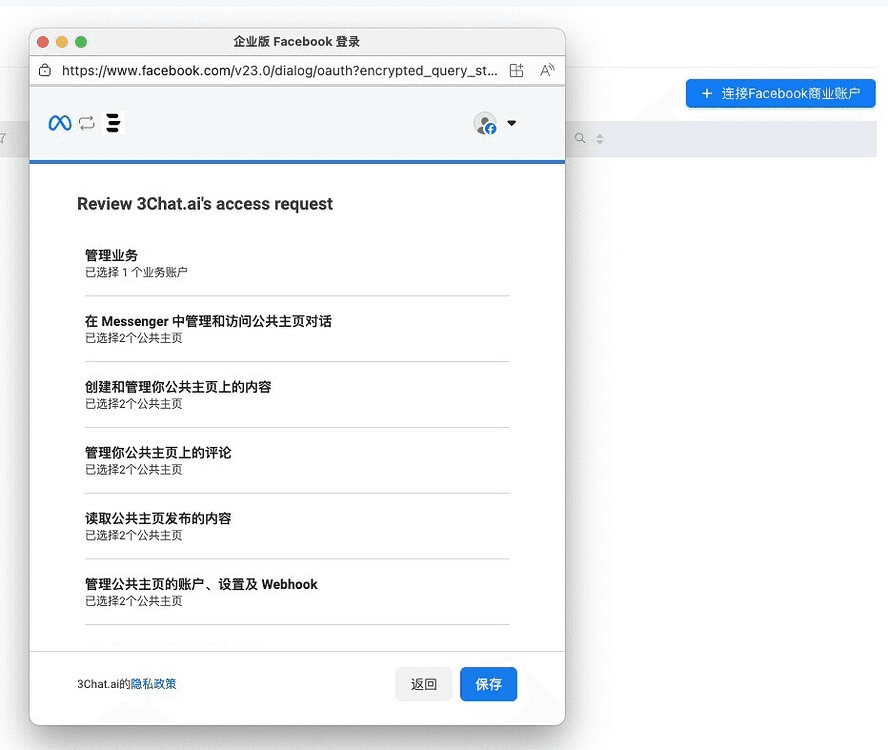Select 在 Messenger 中管理和访问公共主页对话 row

[297, 329]
